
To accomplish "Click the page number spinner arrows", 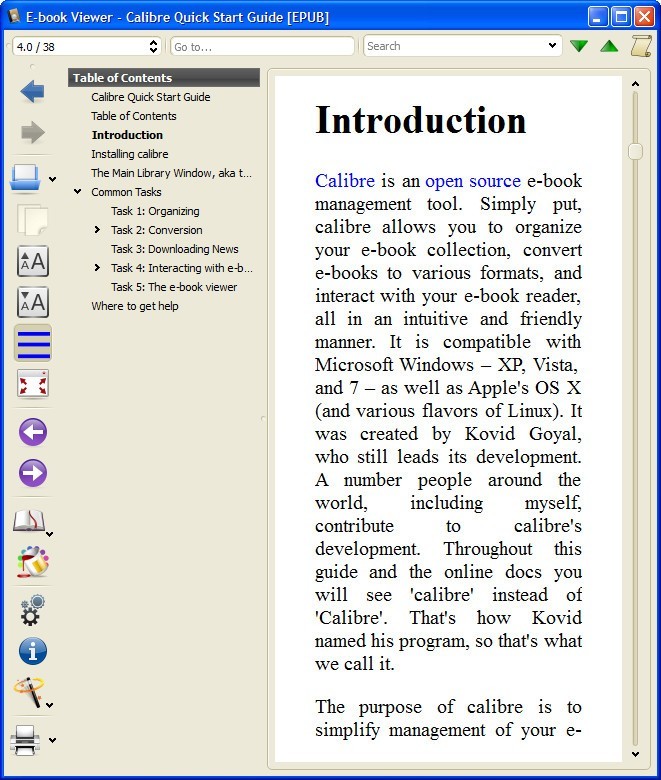I will pyautogui.click(x=153, y=46).
